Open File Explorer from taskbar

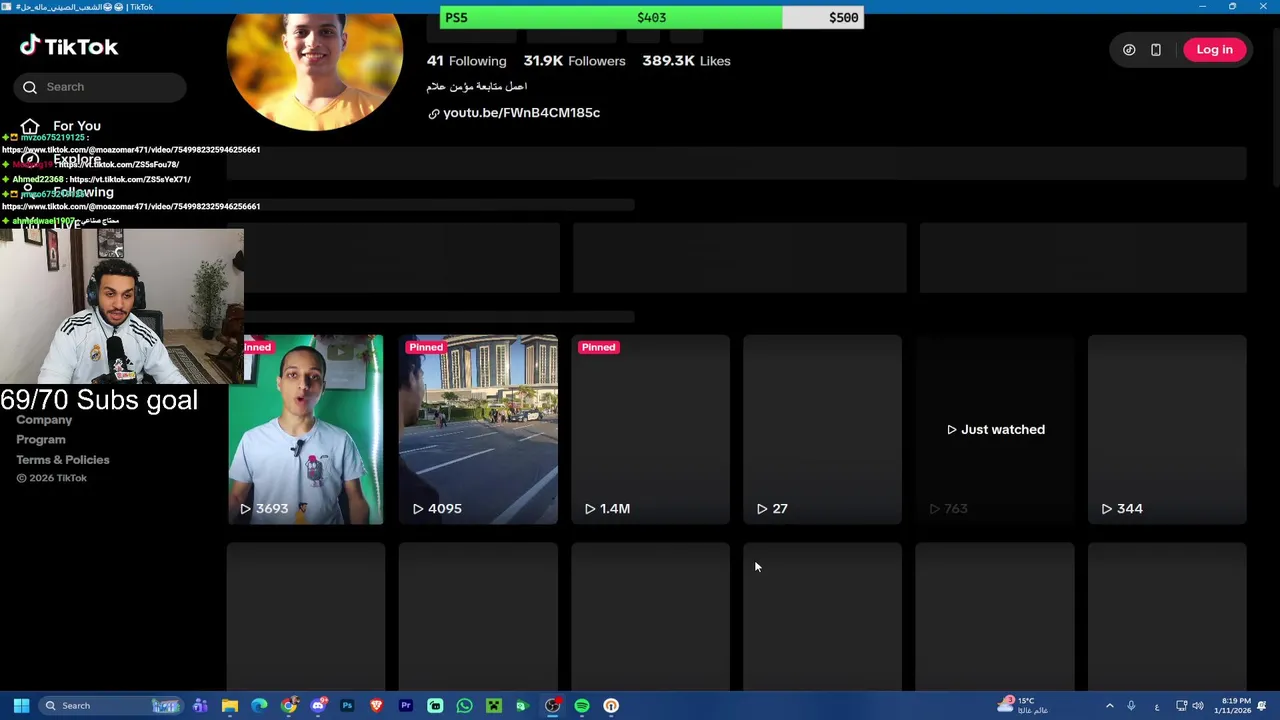[230, 706]
